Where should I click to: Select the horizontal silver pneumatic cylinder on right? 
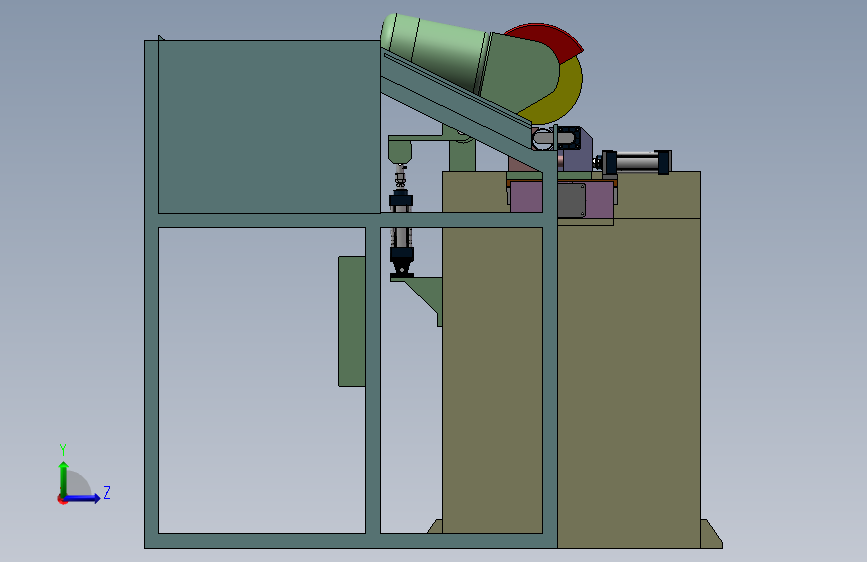tap(636, 162)
